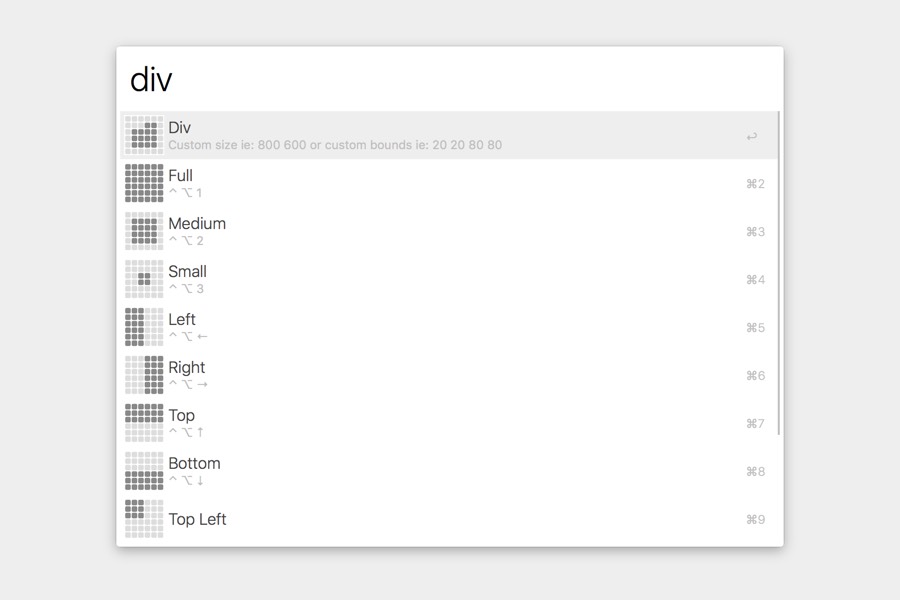The image size is (900, 600).
Task: Select the Top result label
Action: coord(182,416)
